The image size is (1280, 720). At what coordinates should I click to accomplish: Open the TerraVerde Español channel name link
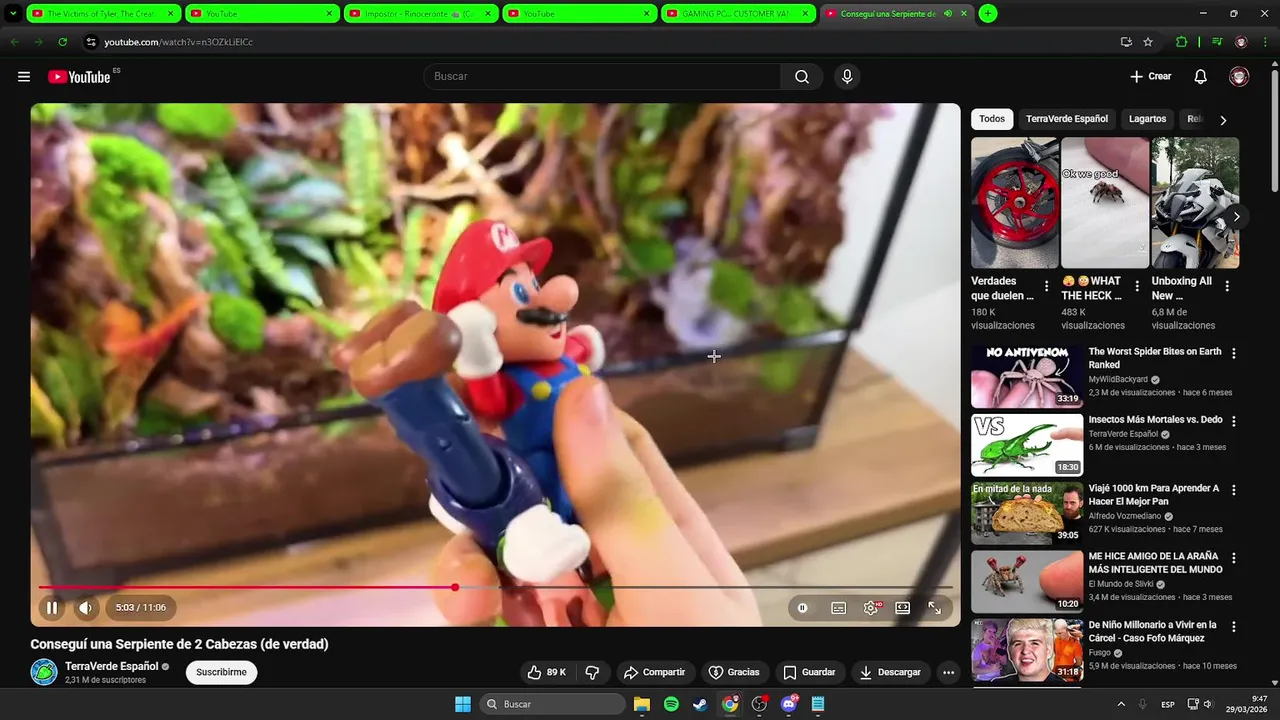pos(112,666)
